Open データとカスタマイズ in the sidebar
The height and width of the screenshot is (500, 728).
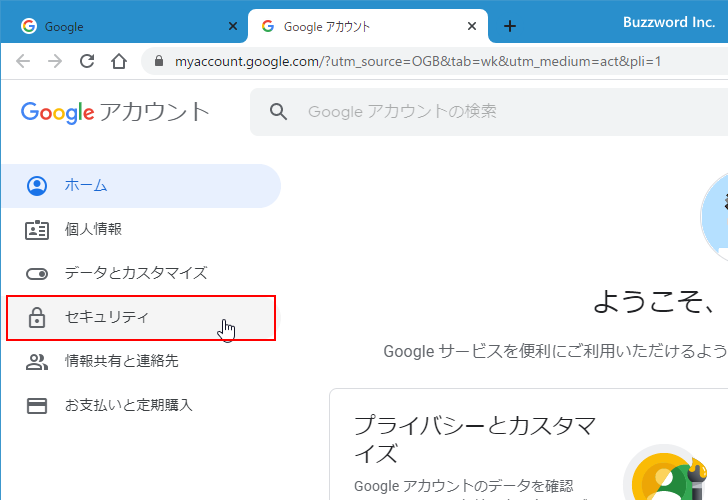click(x=141, y=273)
